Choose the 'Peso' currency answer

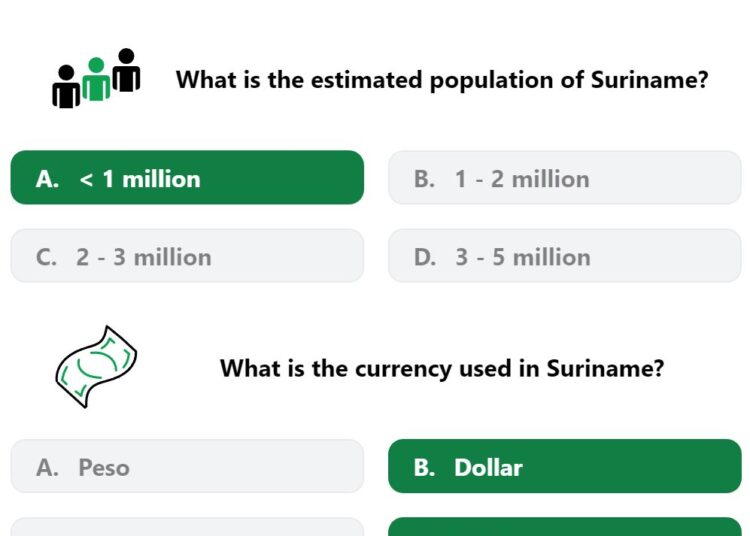[x=187, y=466]
